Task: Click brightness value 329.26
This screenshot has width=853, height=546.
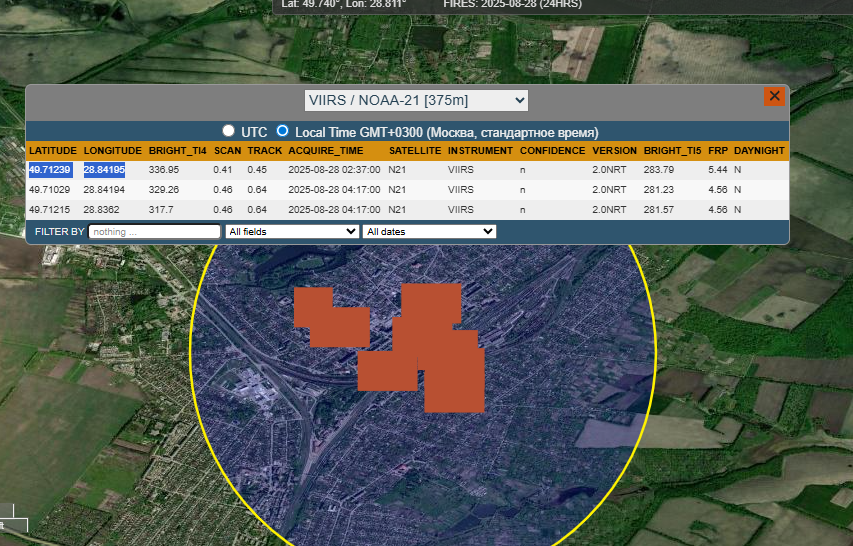Action: point(164,190)
